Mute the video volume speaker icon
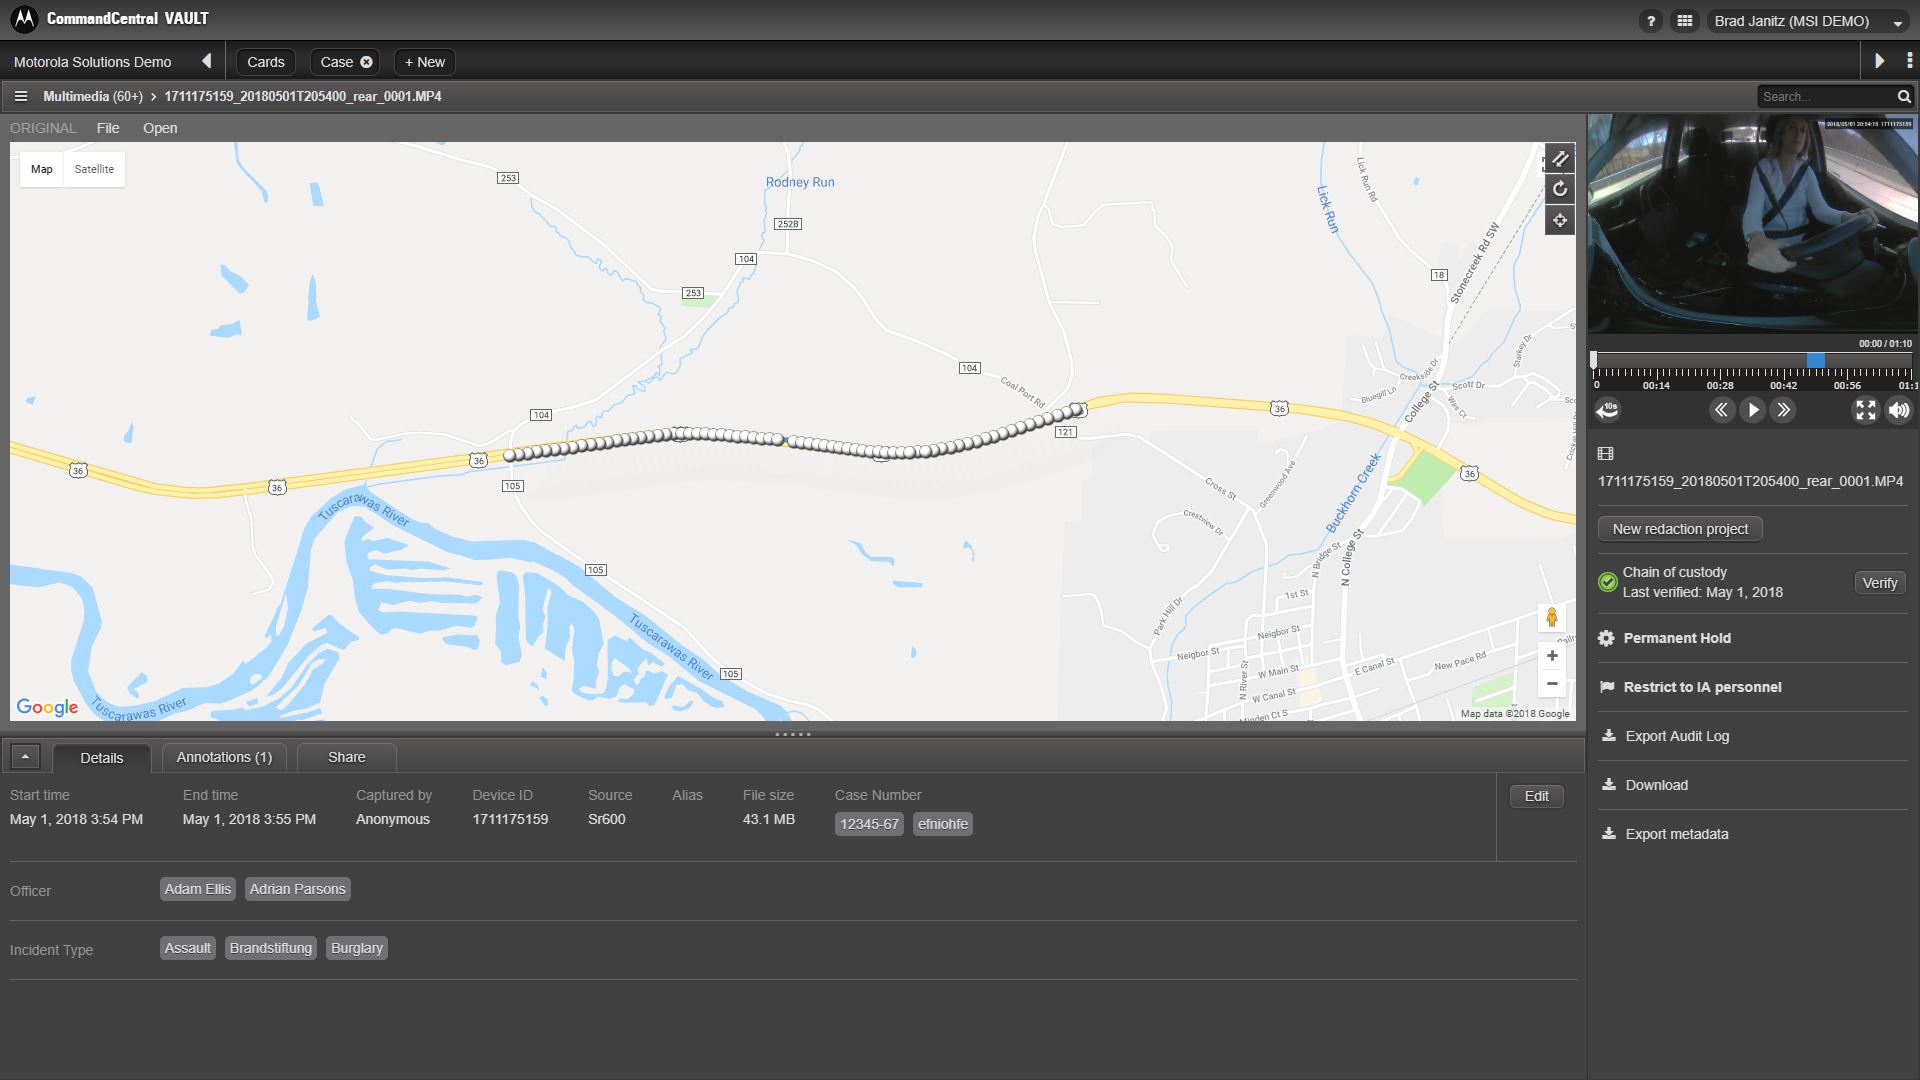Screen dimensions: 1920x1080 (x=1898, y=410)
